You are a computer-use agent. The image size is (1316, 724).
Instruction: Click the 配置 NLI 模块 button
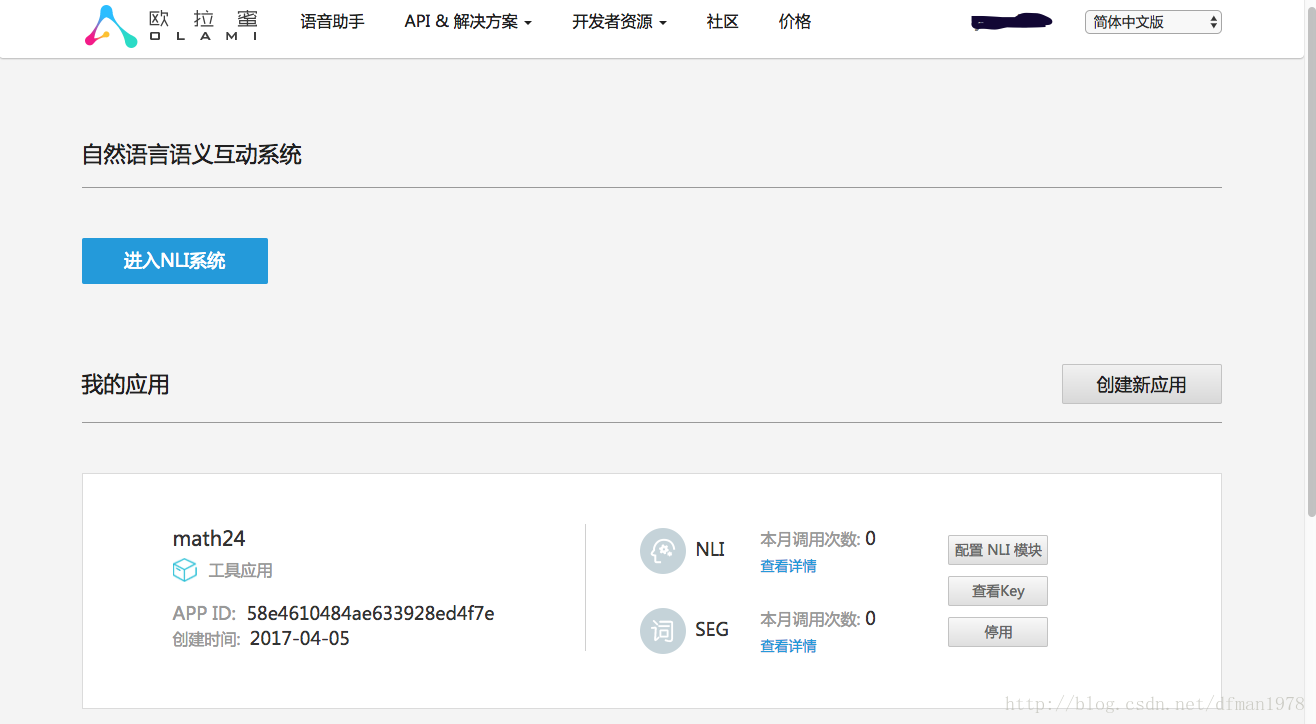tap(998, 550)
